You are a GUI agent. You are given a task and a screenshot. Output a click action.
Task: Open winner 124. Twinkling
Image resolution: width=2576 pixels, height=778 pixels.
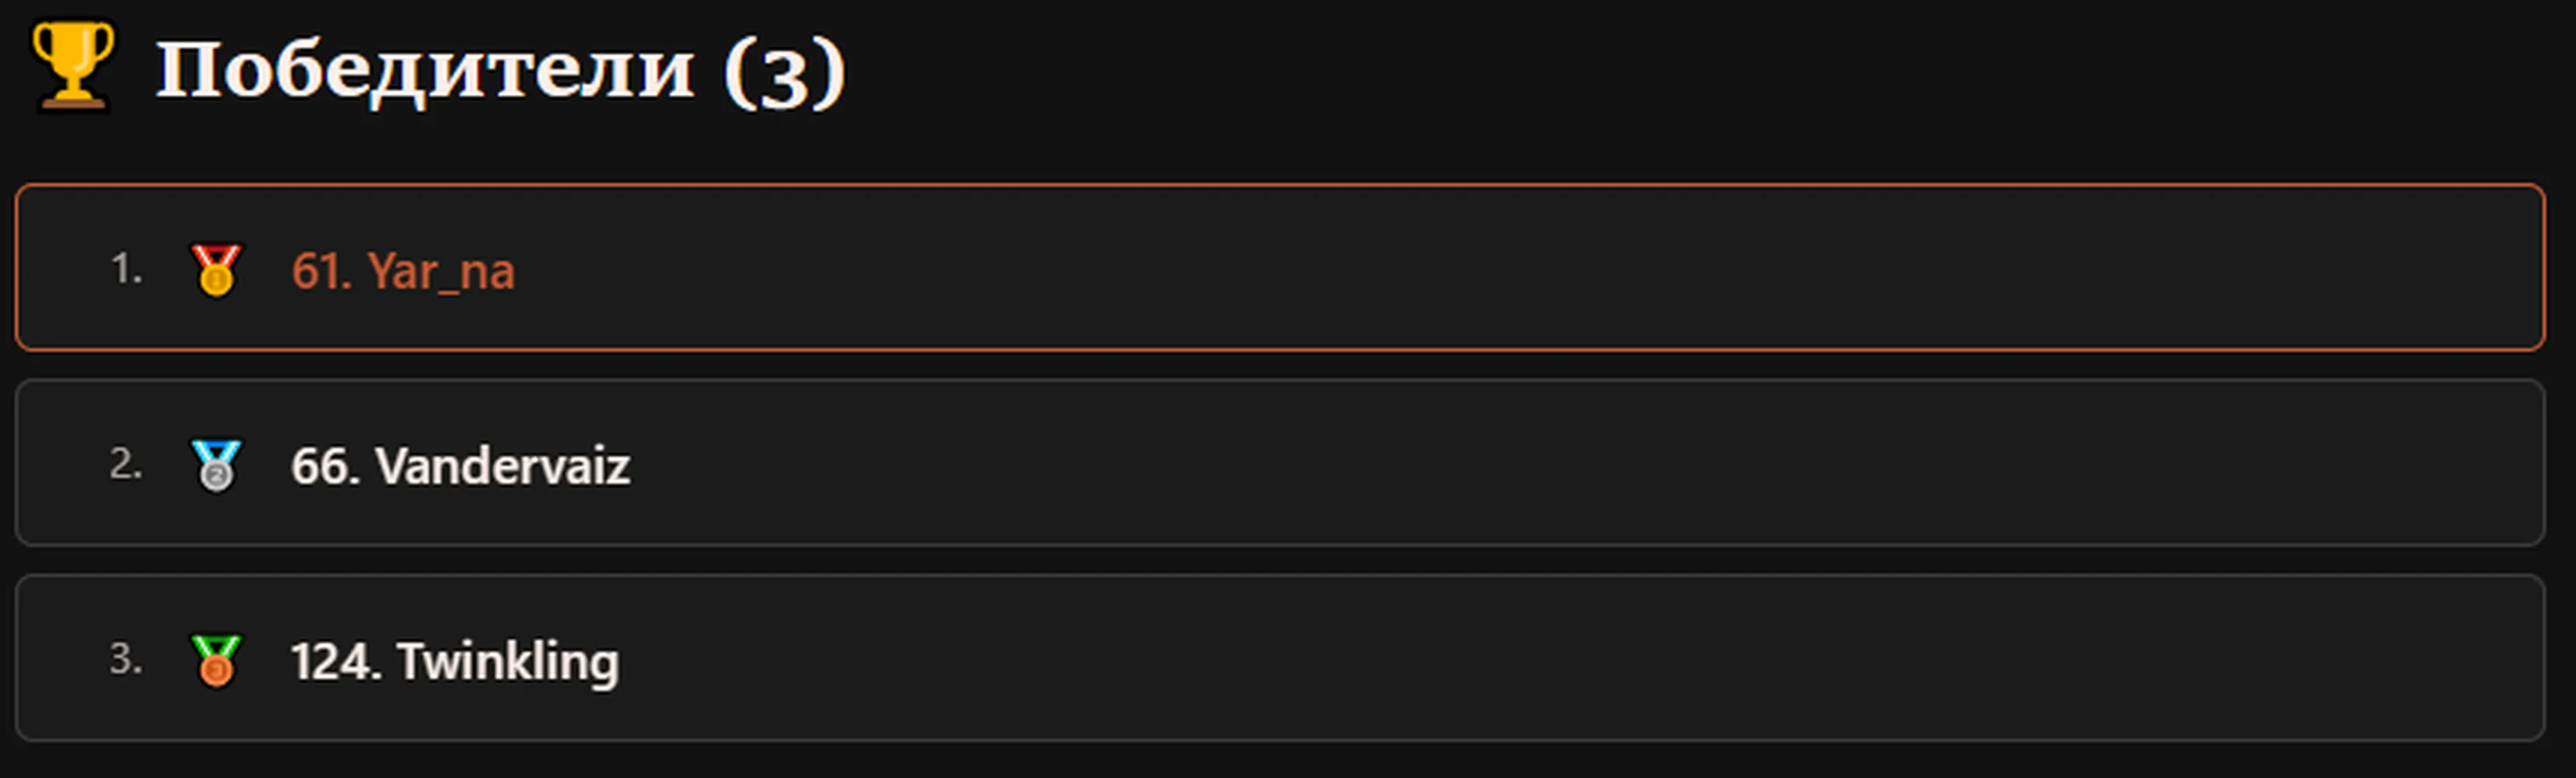(x=455, y=662)
